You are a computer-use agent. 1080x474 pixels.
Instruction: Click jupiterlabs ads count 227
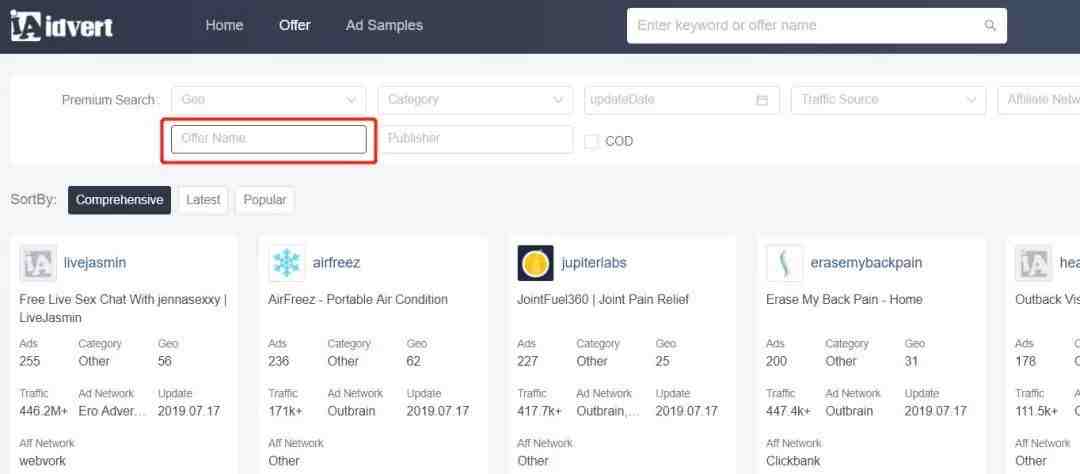click(528, 361)
